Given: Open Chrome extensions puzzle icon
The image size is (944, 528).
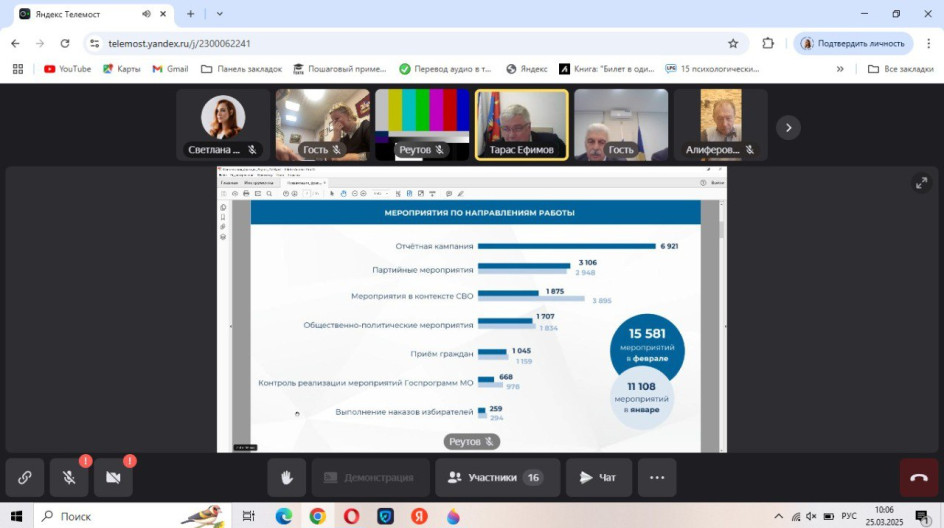Looking at the screenshot, I should (x=768, y=44).
